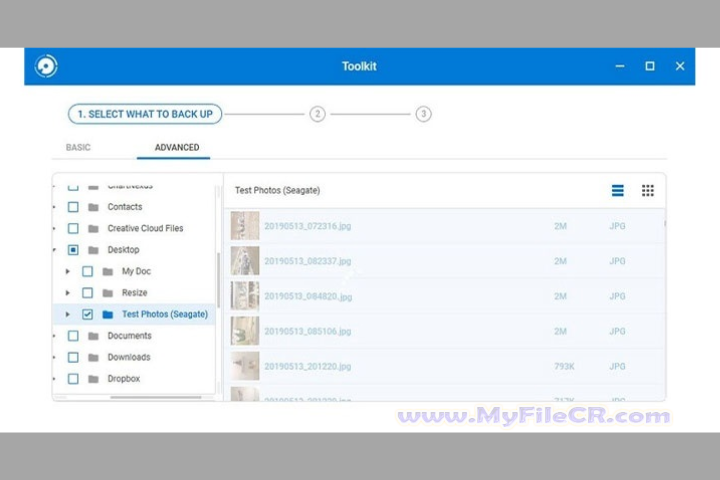Select file name 20190513_085106.jpg
This screenshot has height=480, width=720.
point(308,332)
